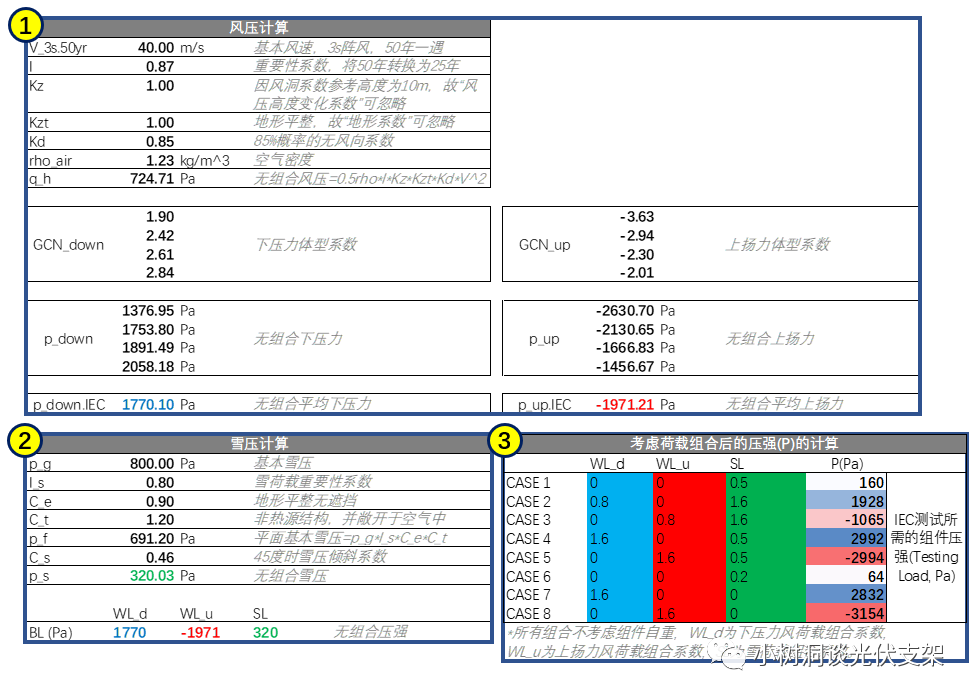Select the 无组合平均上扬力 note
Image resolution: width=976 pixels, height=698 pixels.
784,405
